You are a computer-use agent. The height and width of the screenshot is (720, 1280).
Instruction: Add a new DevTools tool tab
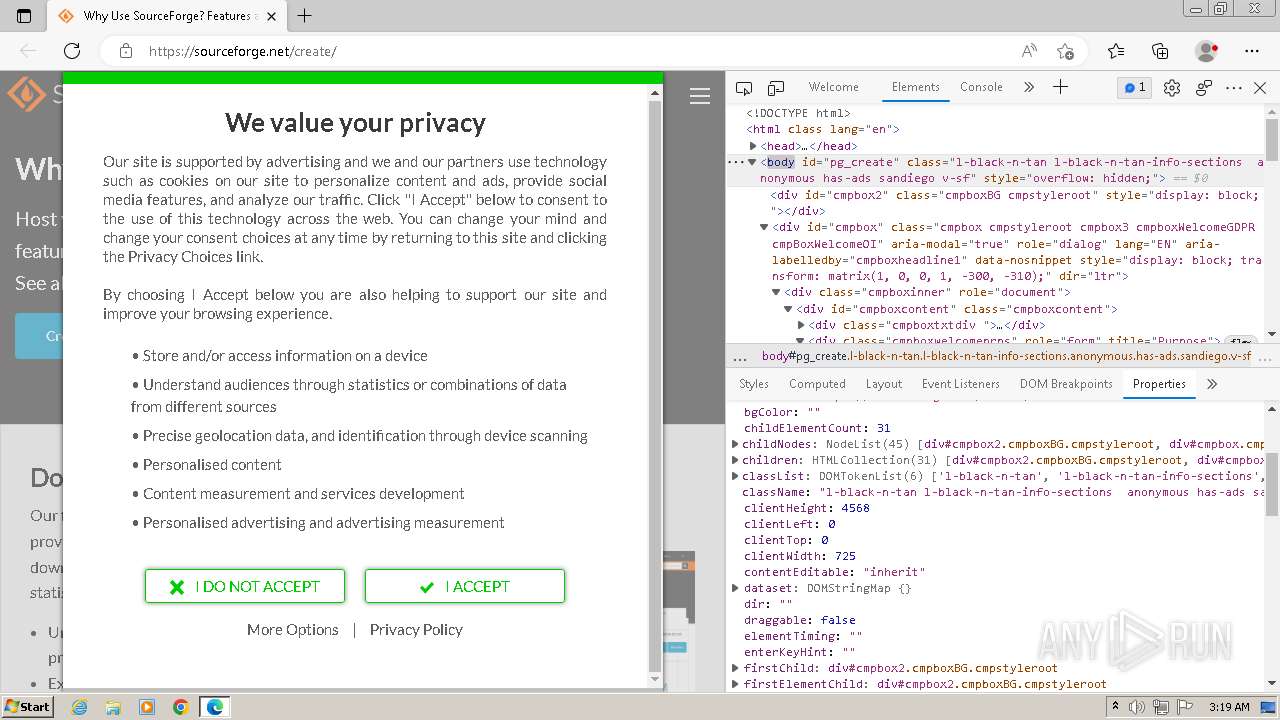coord(1061,87)
